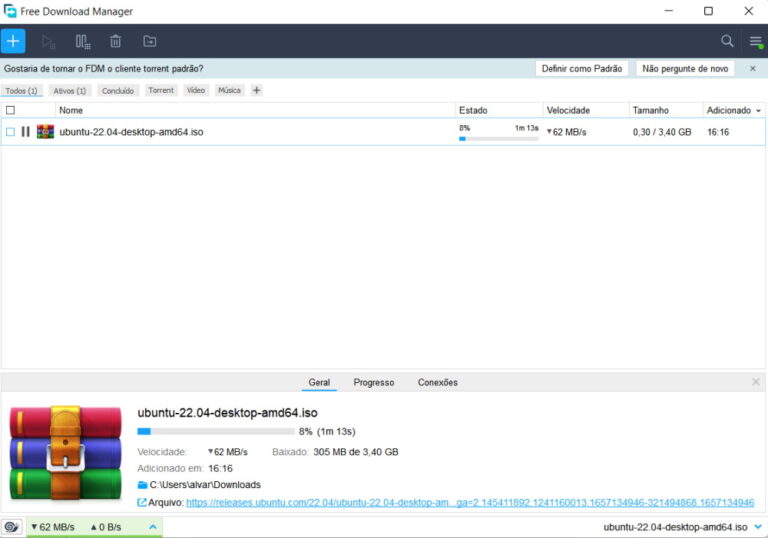Click the 16:16 added time cell
This screenshot has width=768, height=538.
(718, 132)
